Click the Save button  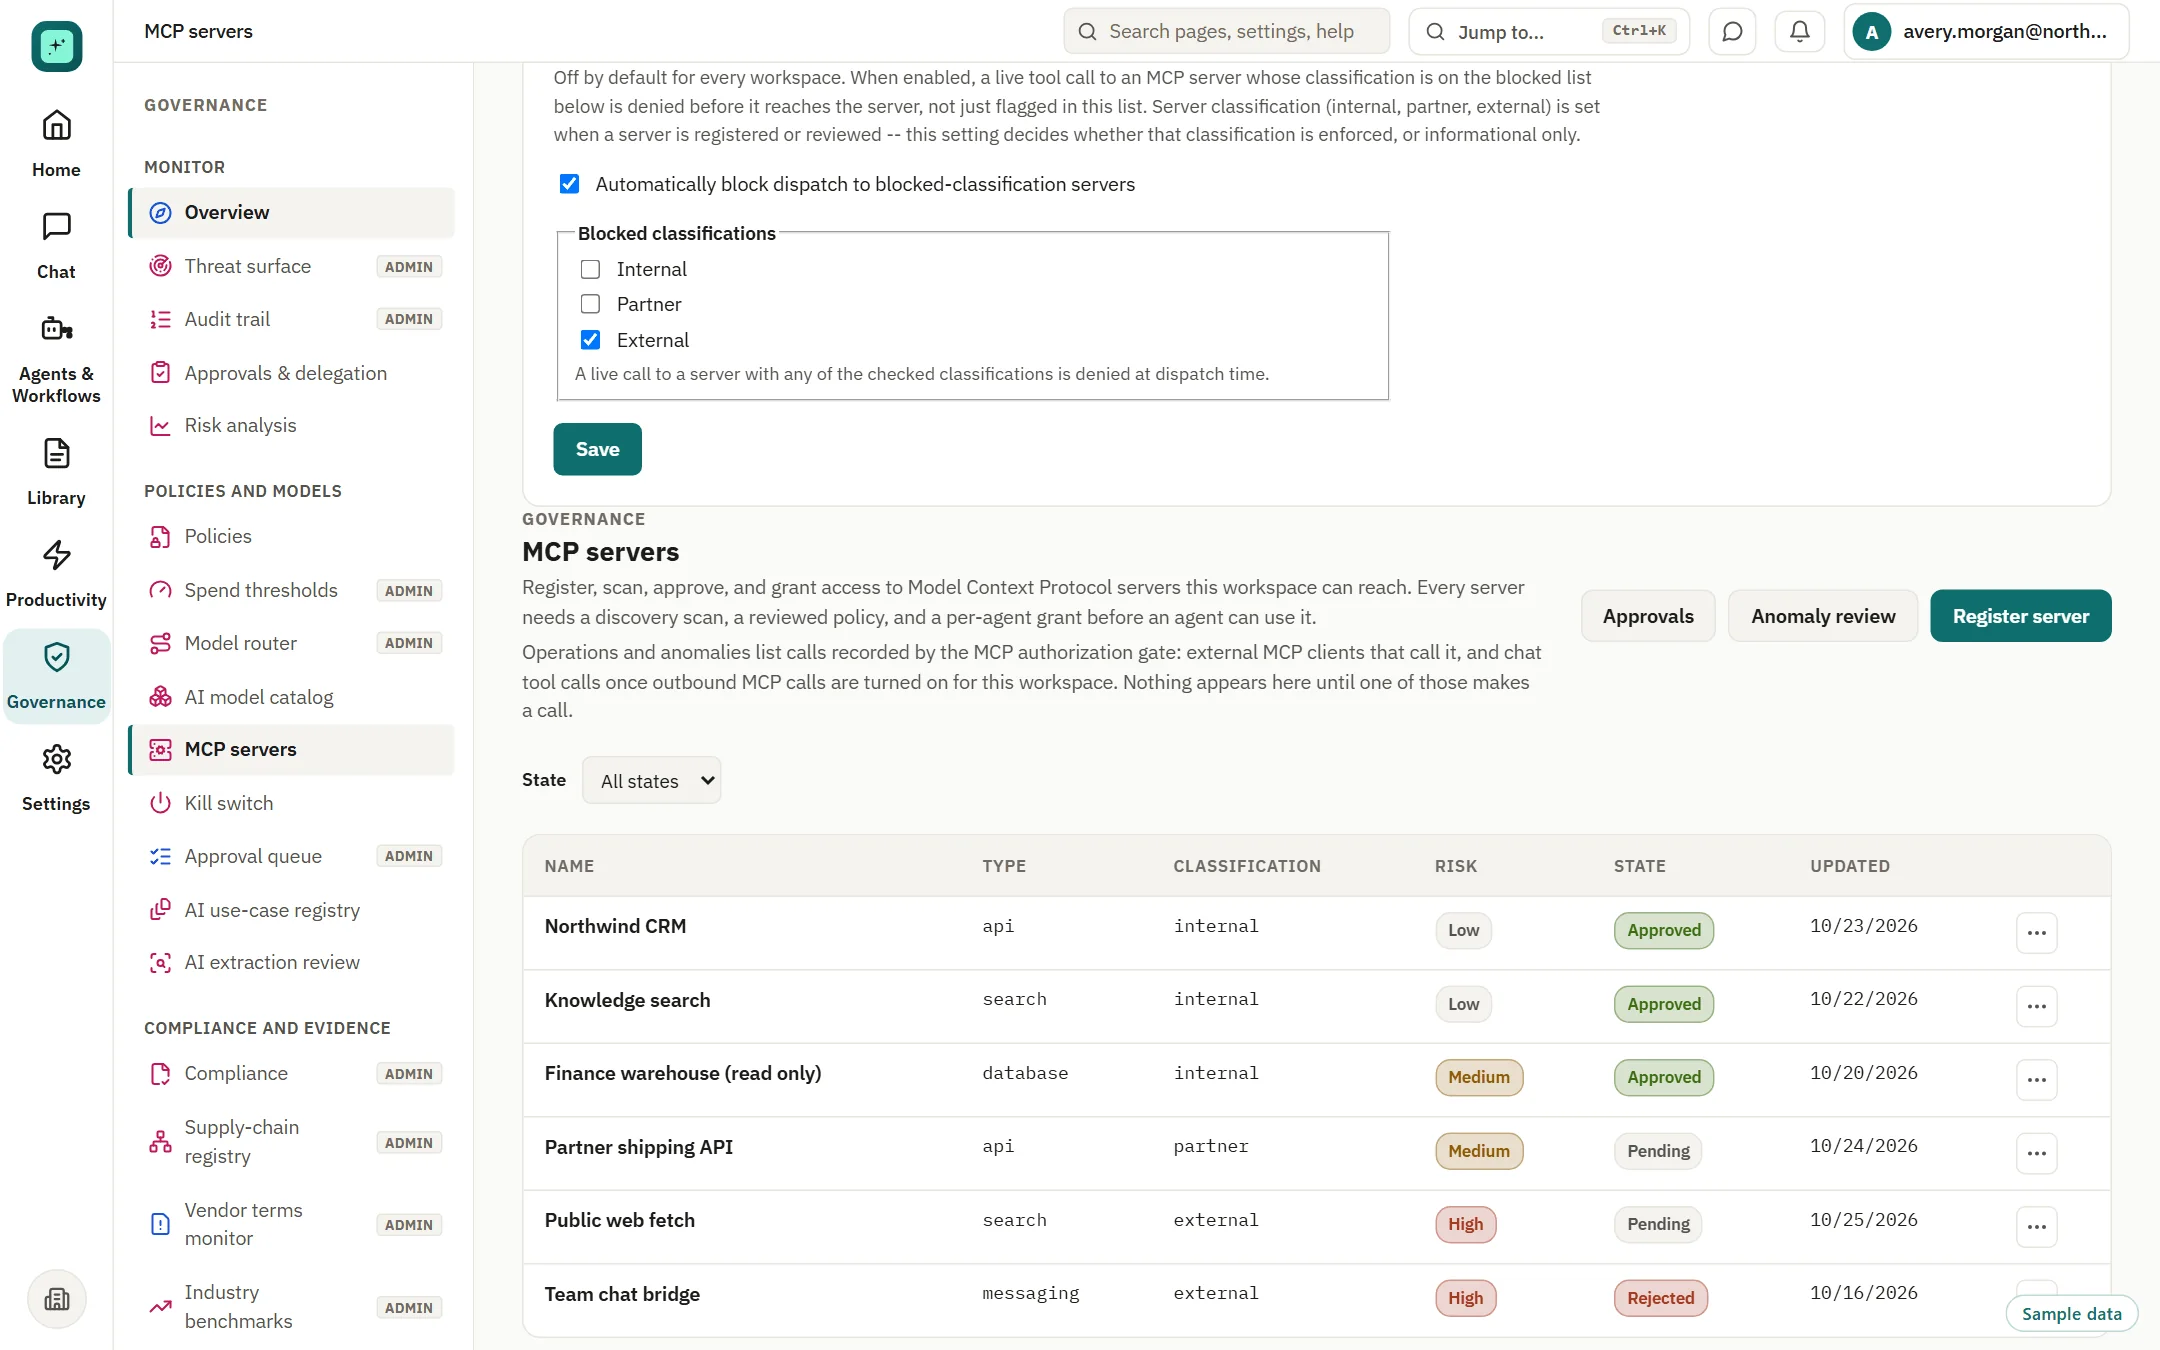click(597, 449)
